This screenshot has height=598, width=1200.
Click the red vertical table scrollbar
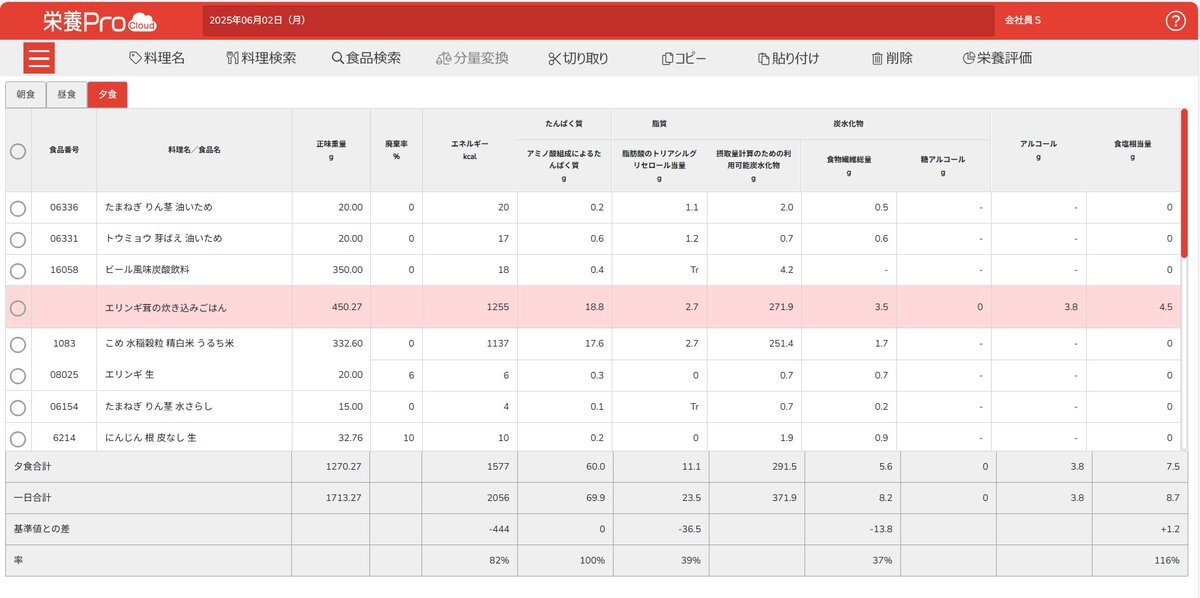click(x=1184, y=185)
